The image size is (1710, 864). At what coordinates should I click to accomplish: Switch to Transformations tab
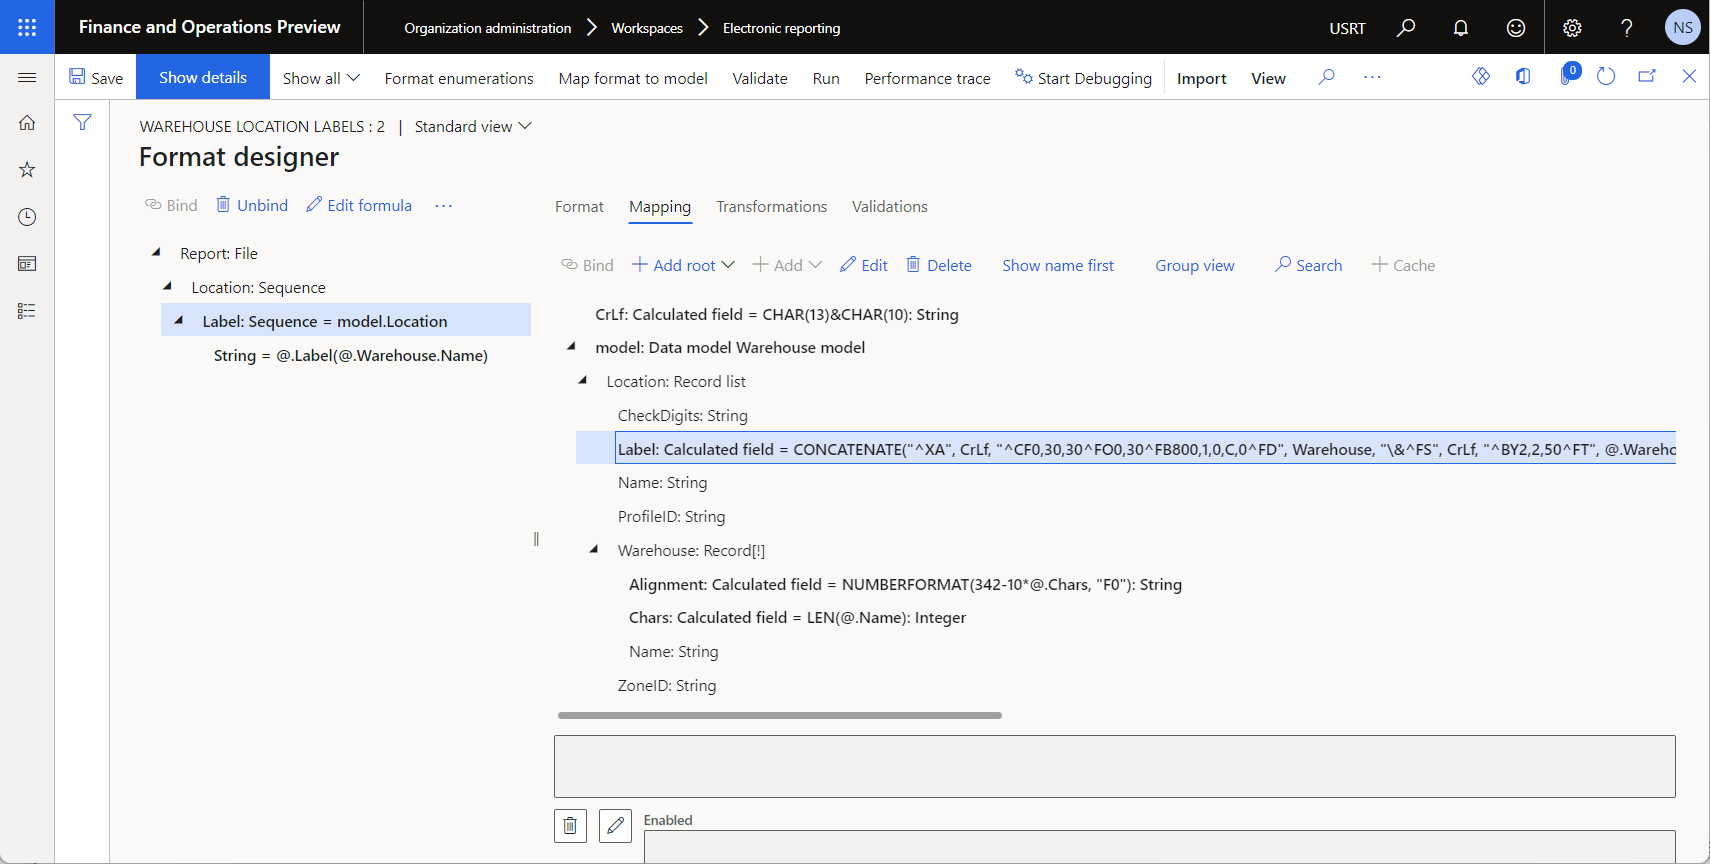coord(771,206)
